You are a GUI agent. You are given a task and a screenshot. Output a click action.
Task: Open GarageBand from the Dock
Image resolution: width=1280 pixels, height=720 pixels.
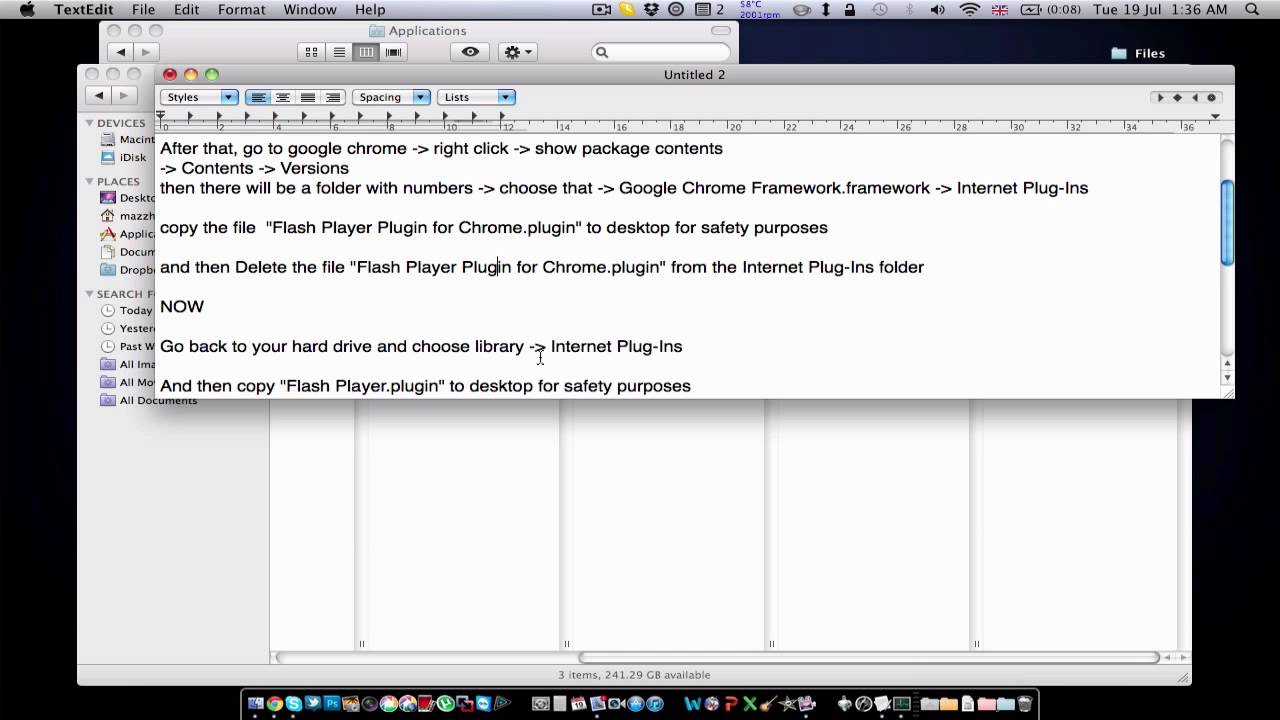[x=768, y=704]
